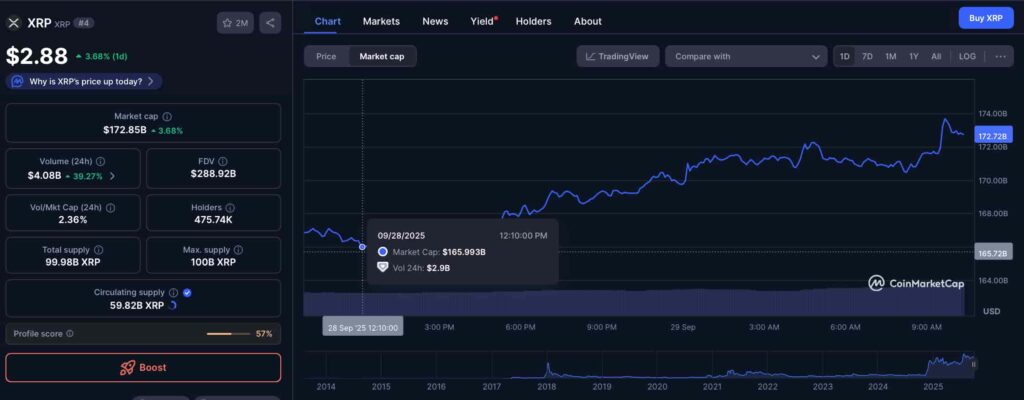Click the AI icon beside price question
Image resolution: width=1024 pixels, height=400 pixels.
[18, 82]
